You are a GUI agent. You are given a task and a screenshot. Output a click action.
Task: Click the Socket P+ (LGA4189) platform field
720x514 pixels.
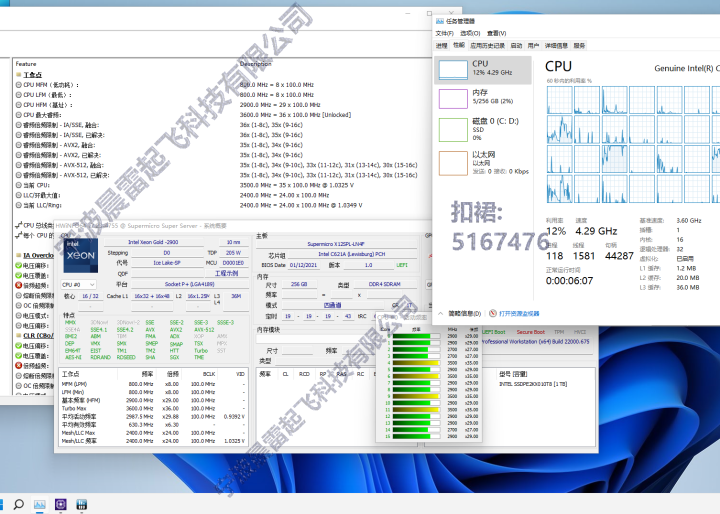189,284
